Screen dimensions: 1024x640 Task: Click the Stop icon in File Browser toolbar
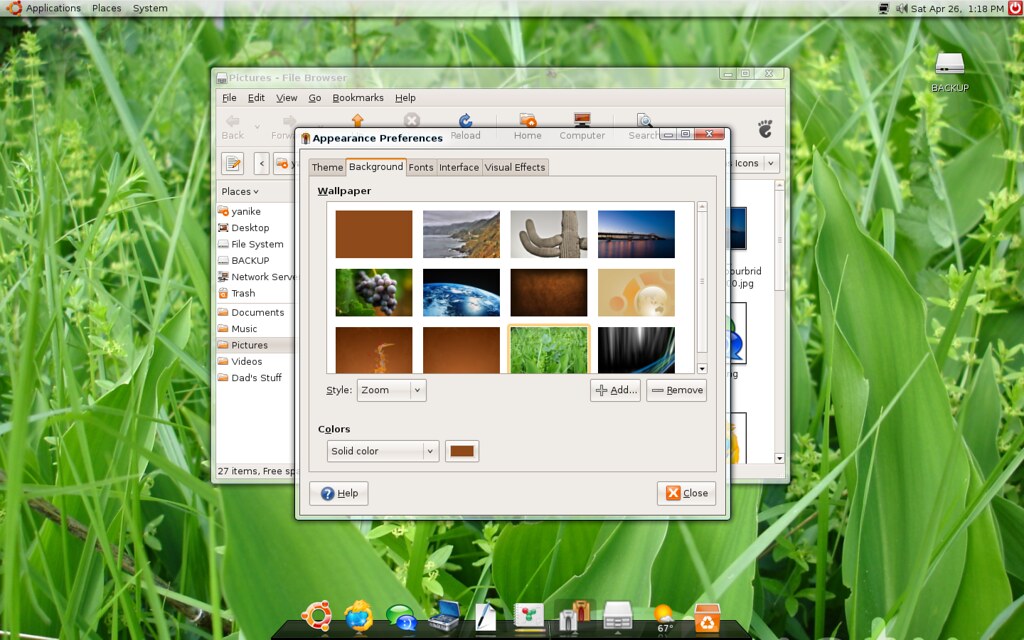[411, 120]
